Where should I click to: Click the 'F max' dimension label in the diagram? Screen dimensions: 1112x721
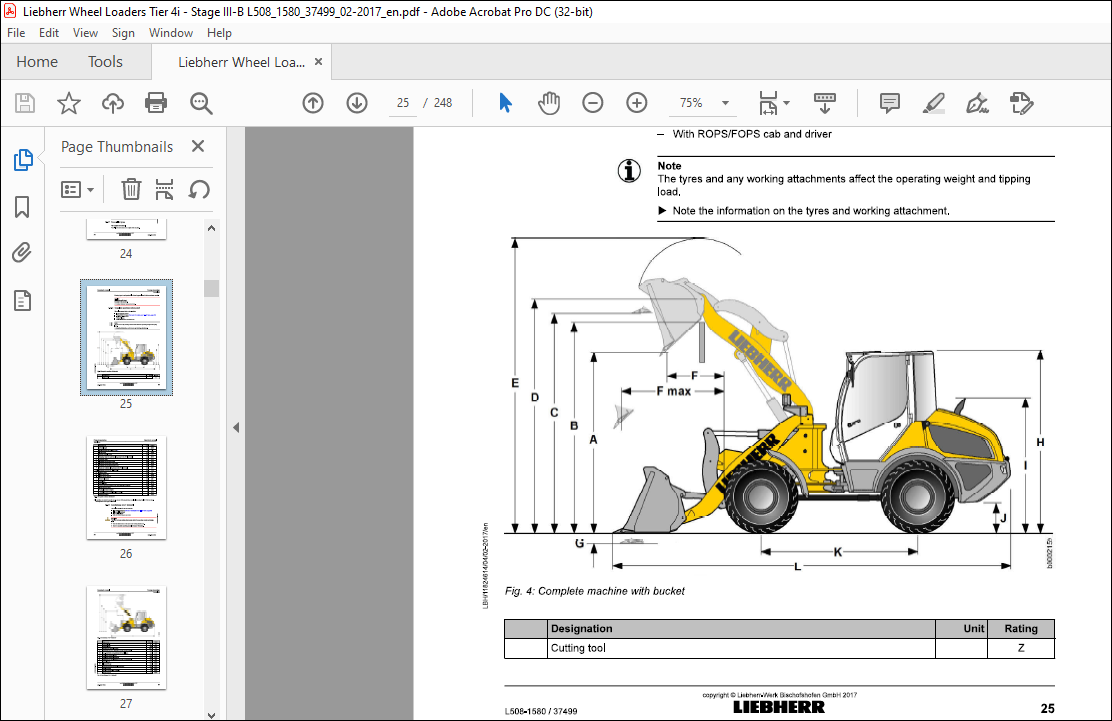673,391
